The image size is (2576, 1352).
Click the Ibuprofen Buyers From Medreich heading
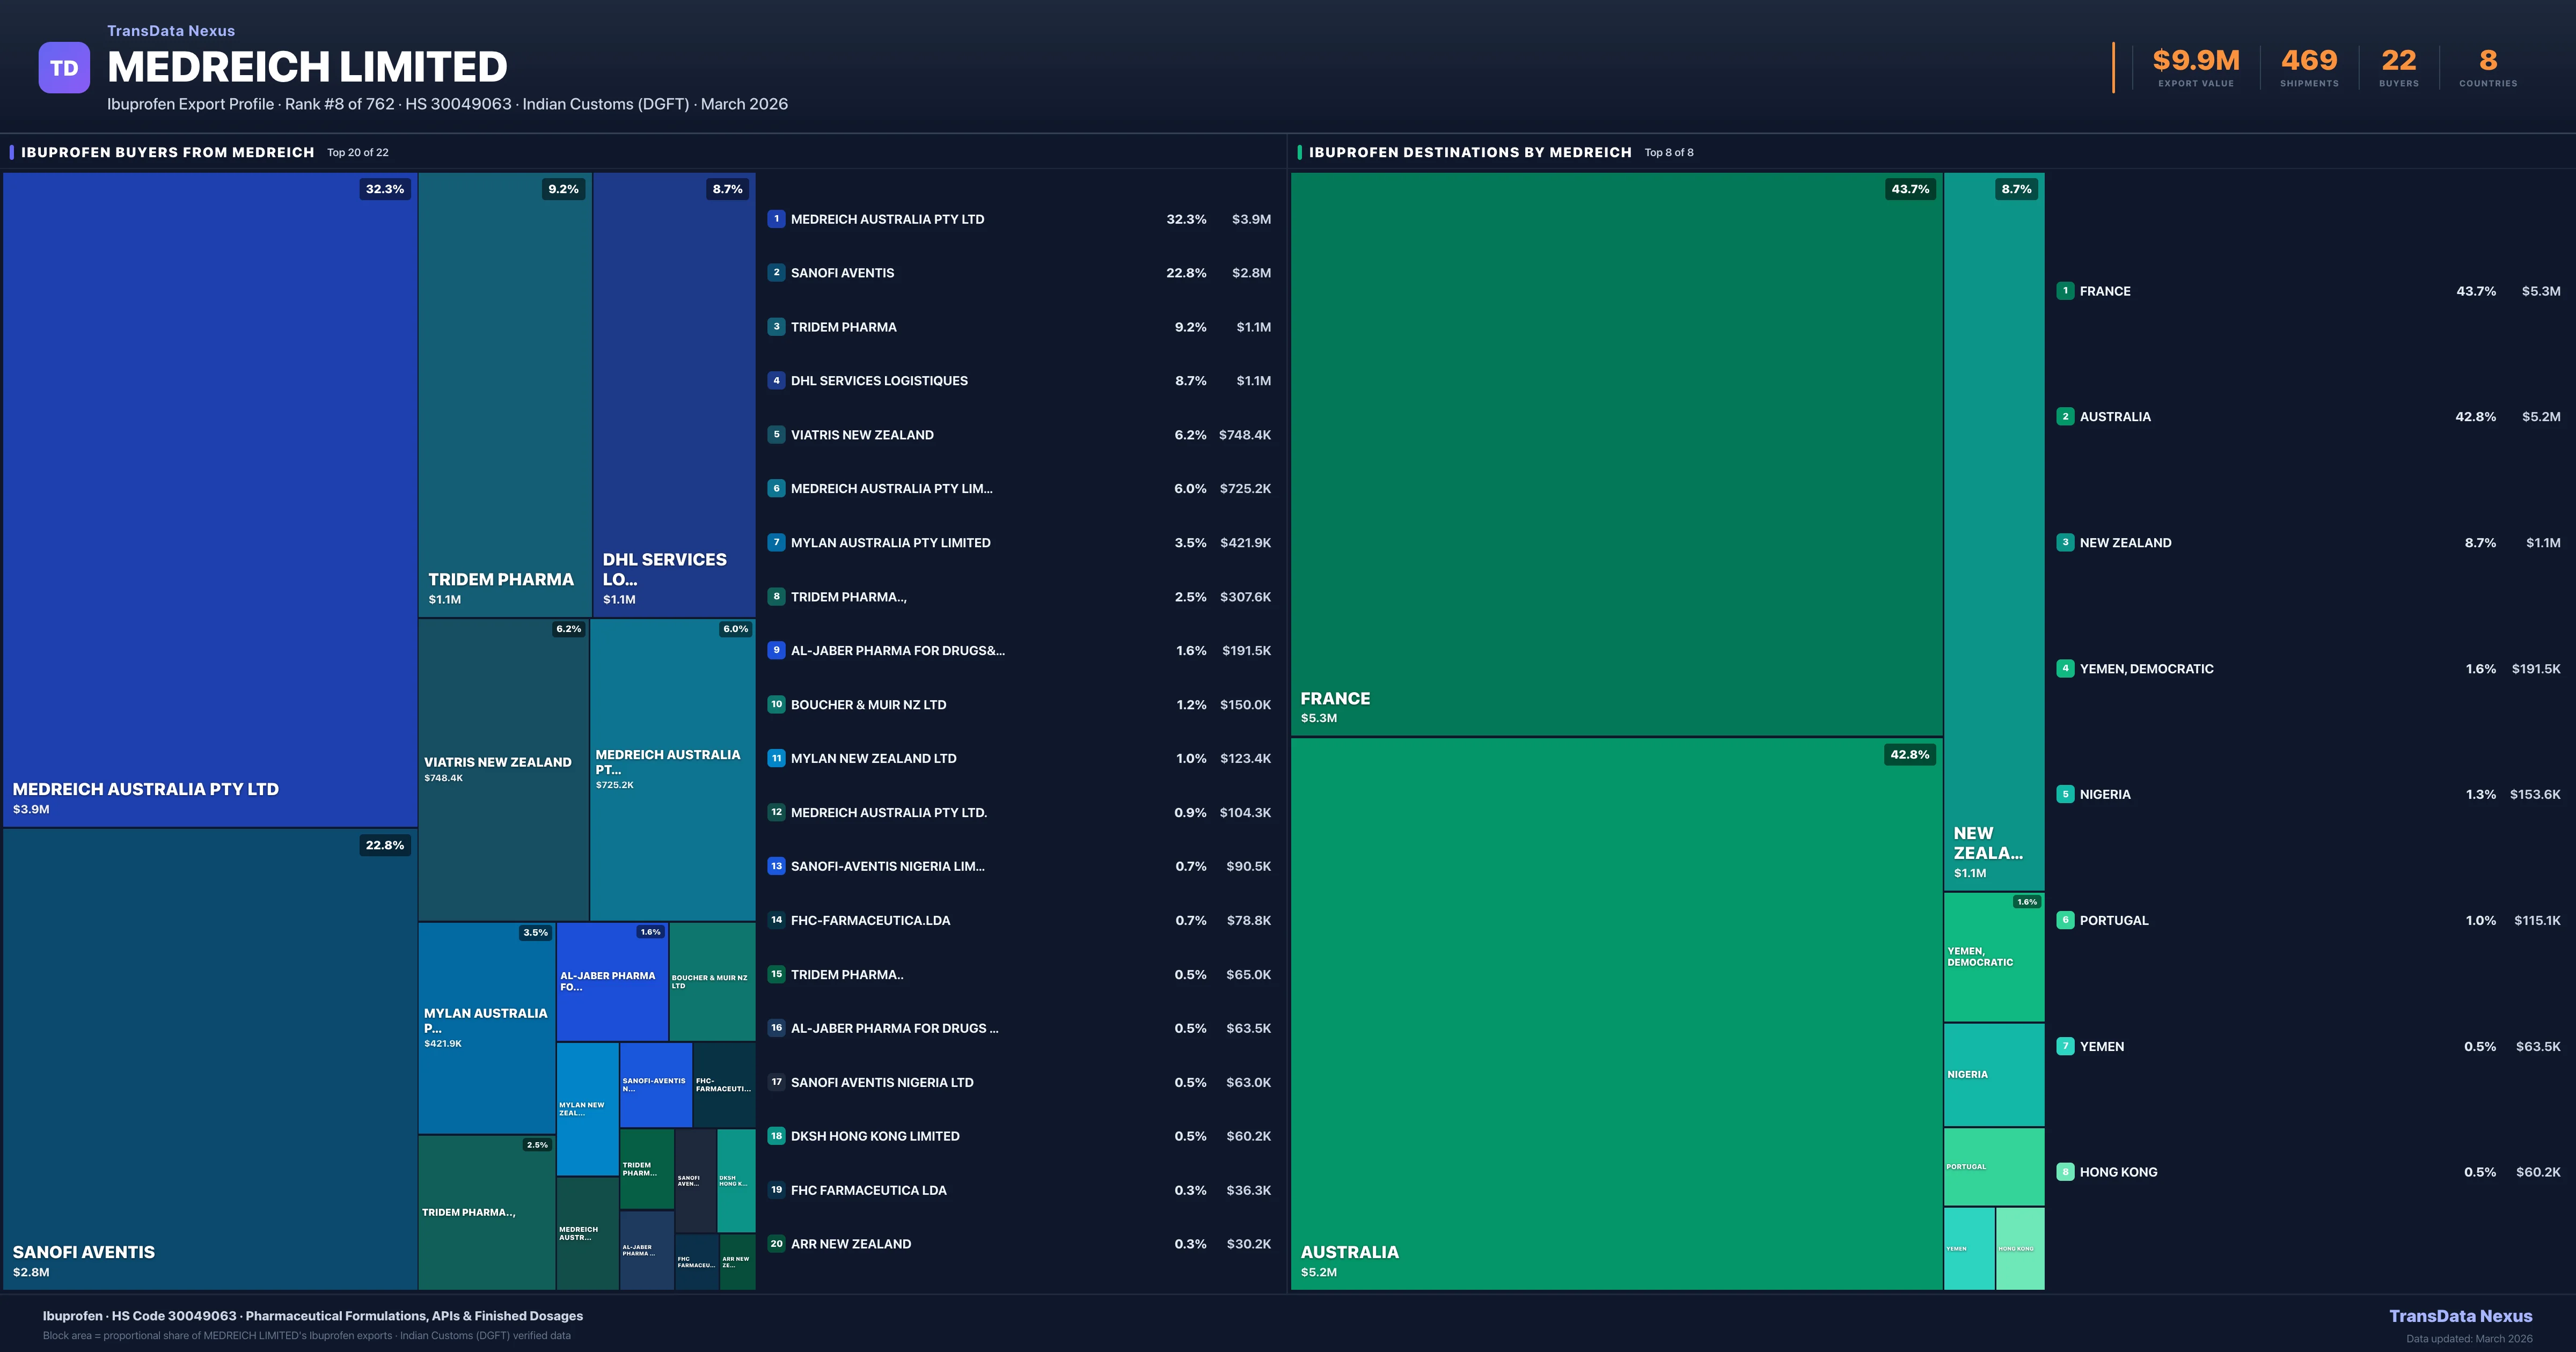tap(167, 152)
